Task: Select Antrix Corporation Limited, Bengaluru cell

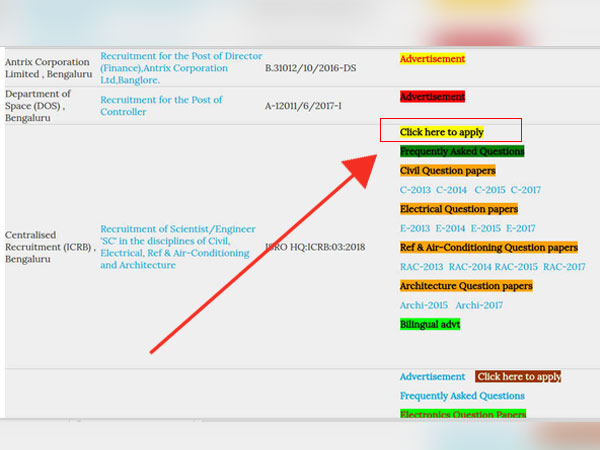Action: click(x=48, y=68)
